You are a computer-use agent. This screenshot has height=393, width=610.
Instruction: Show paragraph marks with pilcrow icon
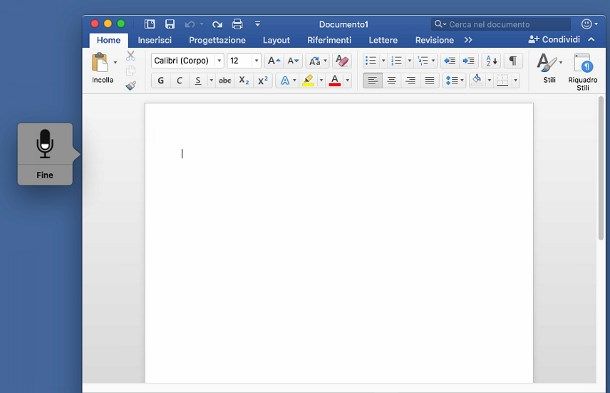[513, 61]
